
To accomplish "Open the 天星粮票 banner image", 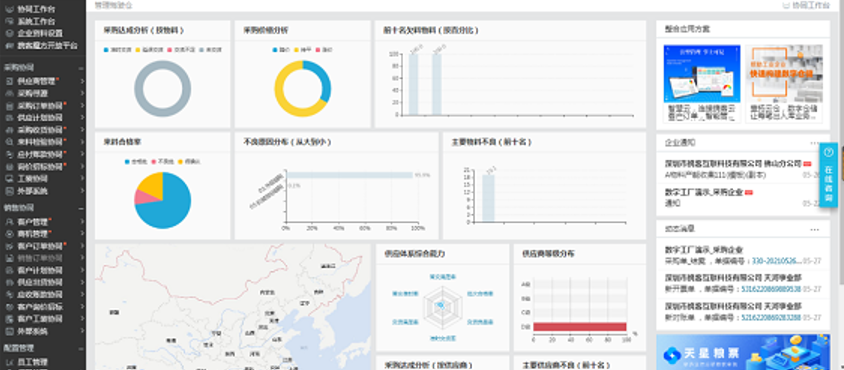I will pyautogui.click(x=743, y=352).
